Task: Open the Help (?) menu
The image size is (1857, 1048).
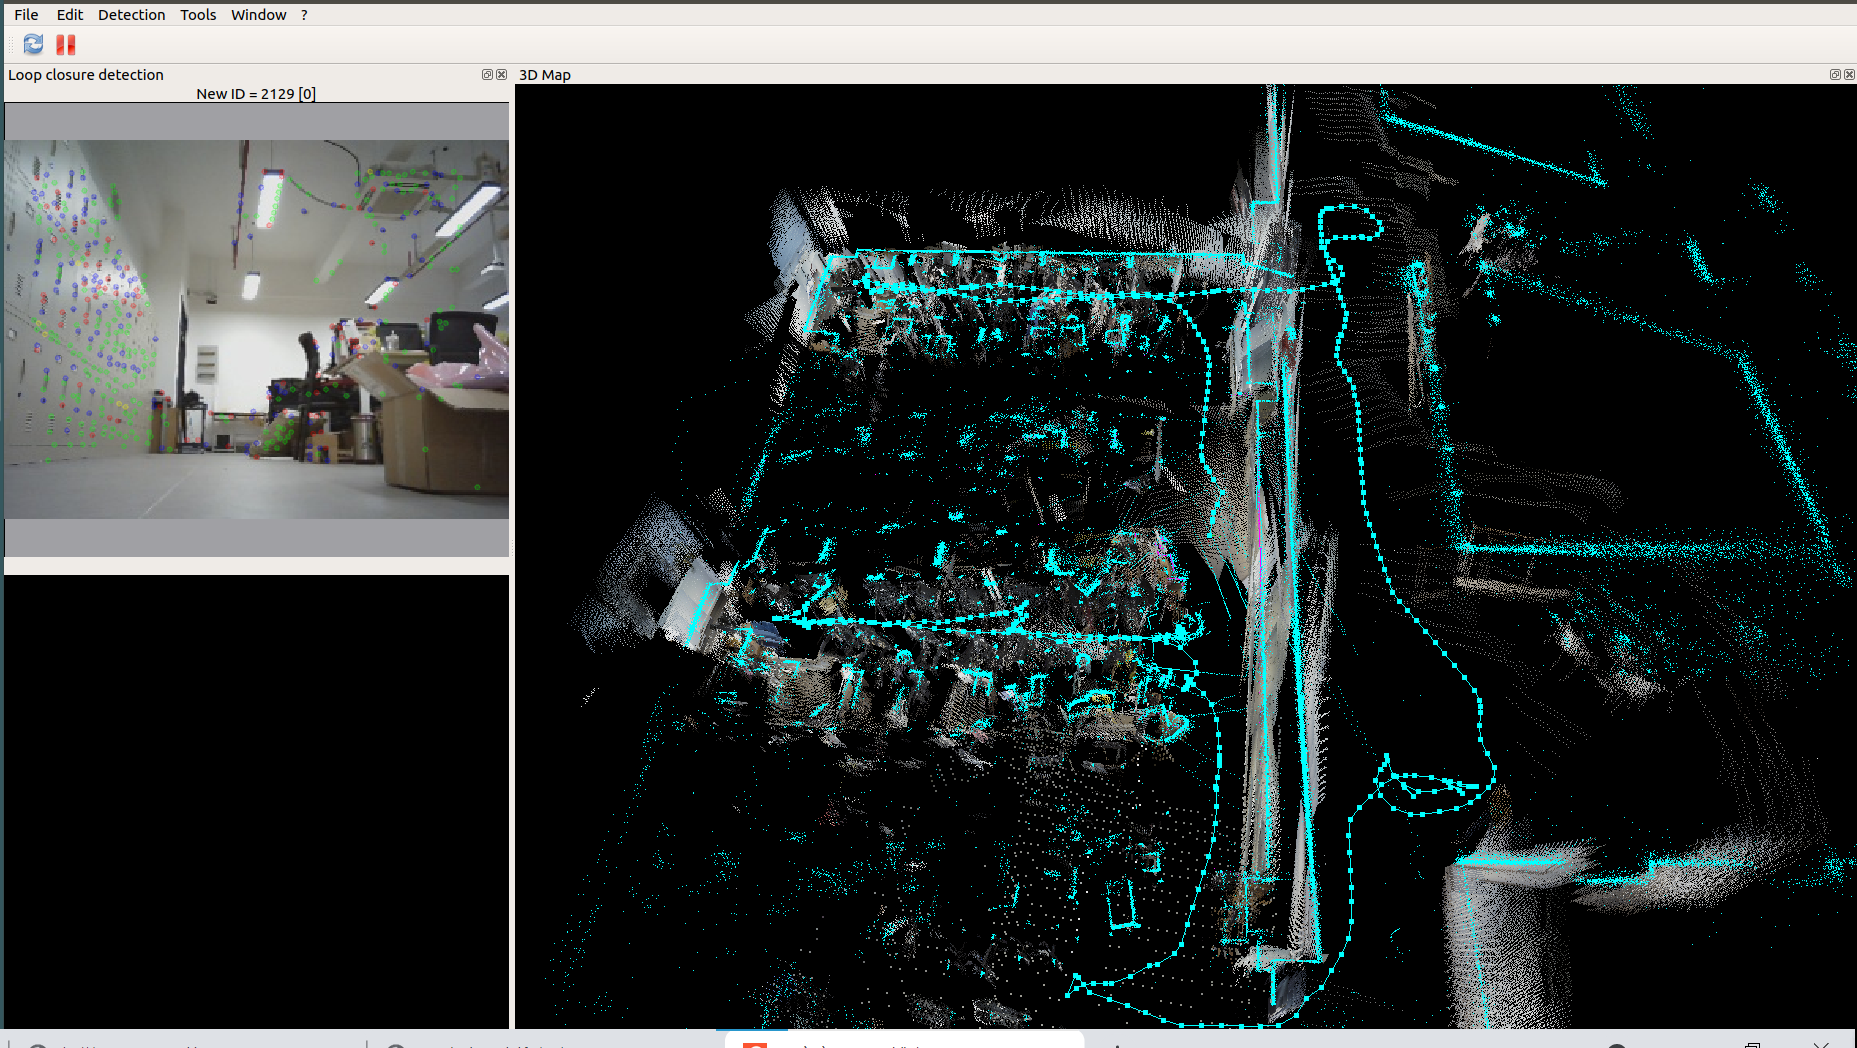Action: pyautogui.click(x=303, y=14)
